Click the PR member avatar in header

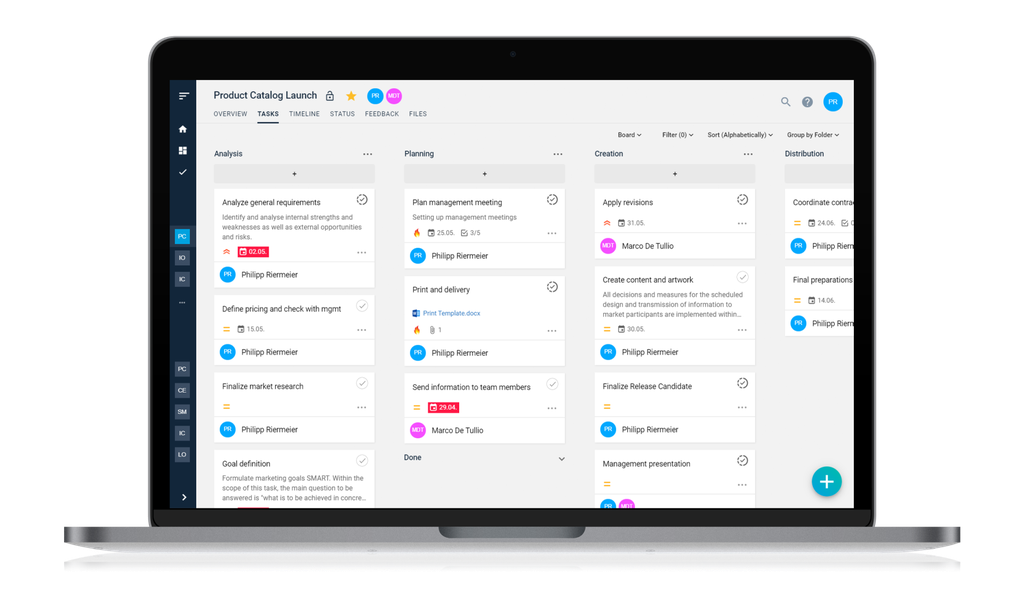[375, 96]
